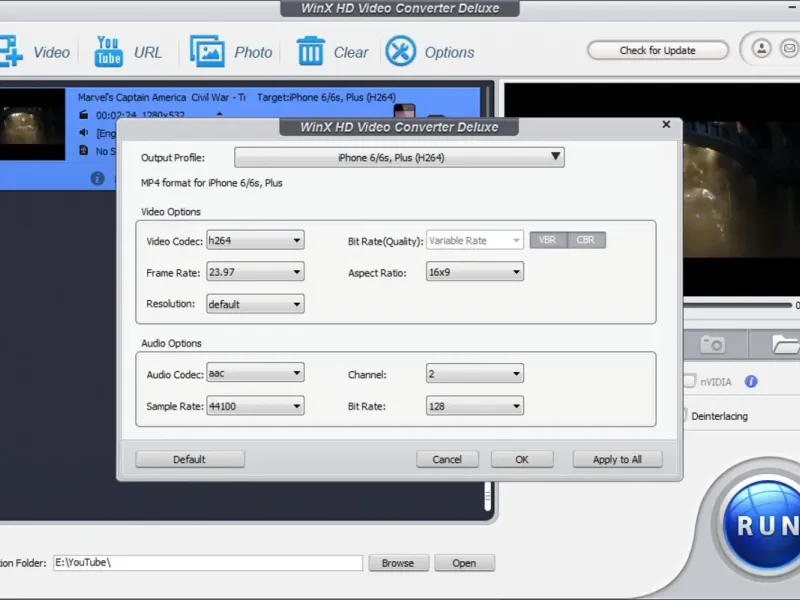Select the VBR bitrate mode

(548, 240)
